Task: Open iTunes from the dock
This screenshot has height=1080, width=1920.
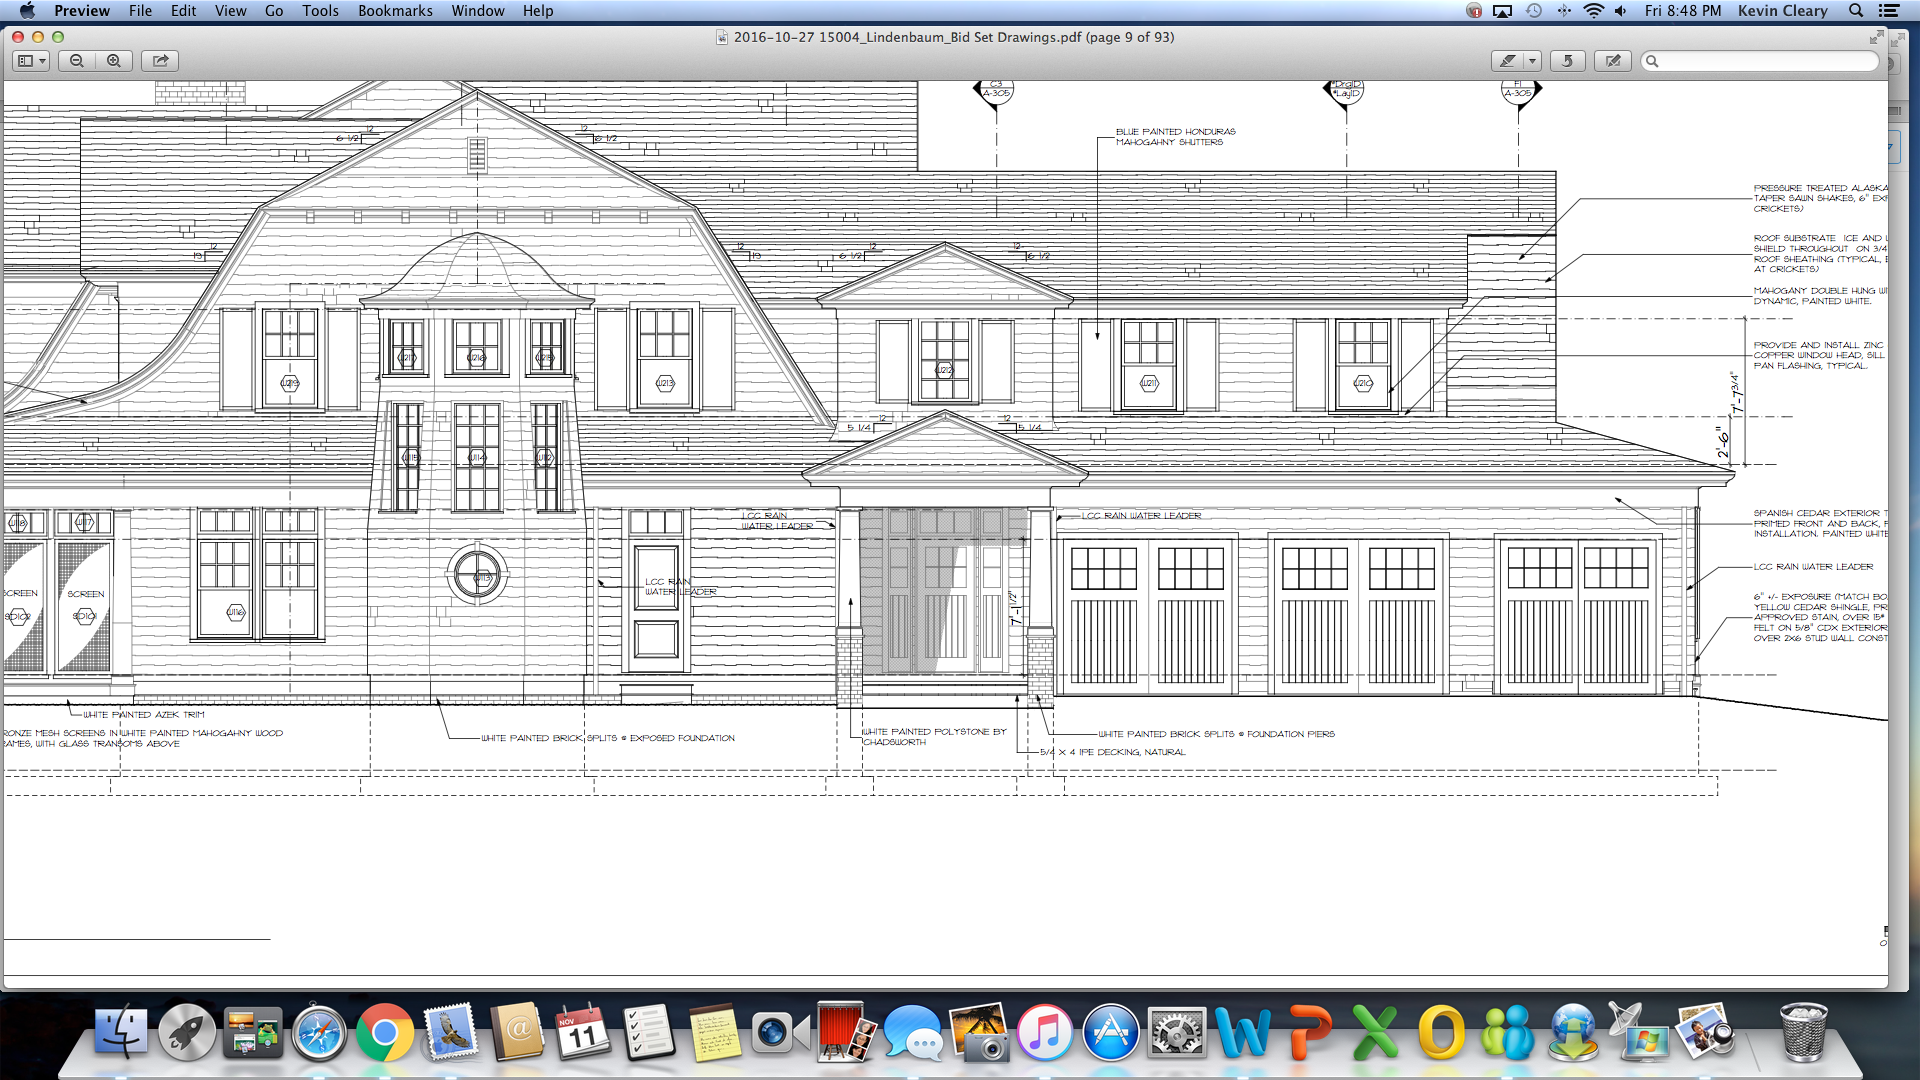Action: click(1044, 1033)
